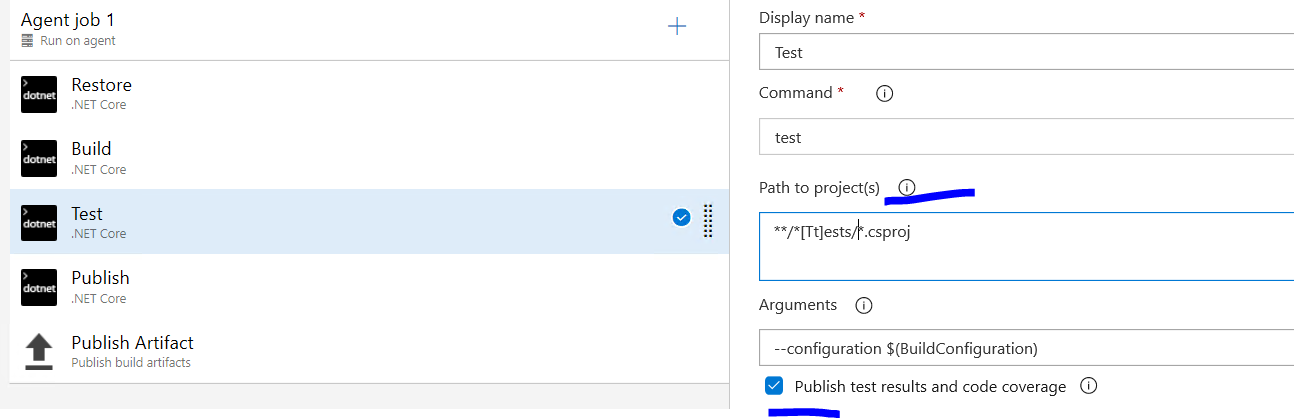The height and width of the screenshot is (418, 1294).
Task: Open the Arguments info icon
Action: pos(864,305)
